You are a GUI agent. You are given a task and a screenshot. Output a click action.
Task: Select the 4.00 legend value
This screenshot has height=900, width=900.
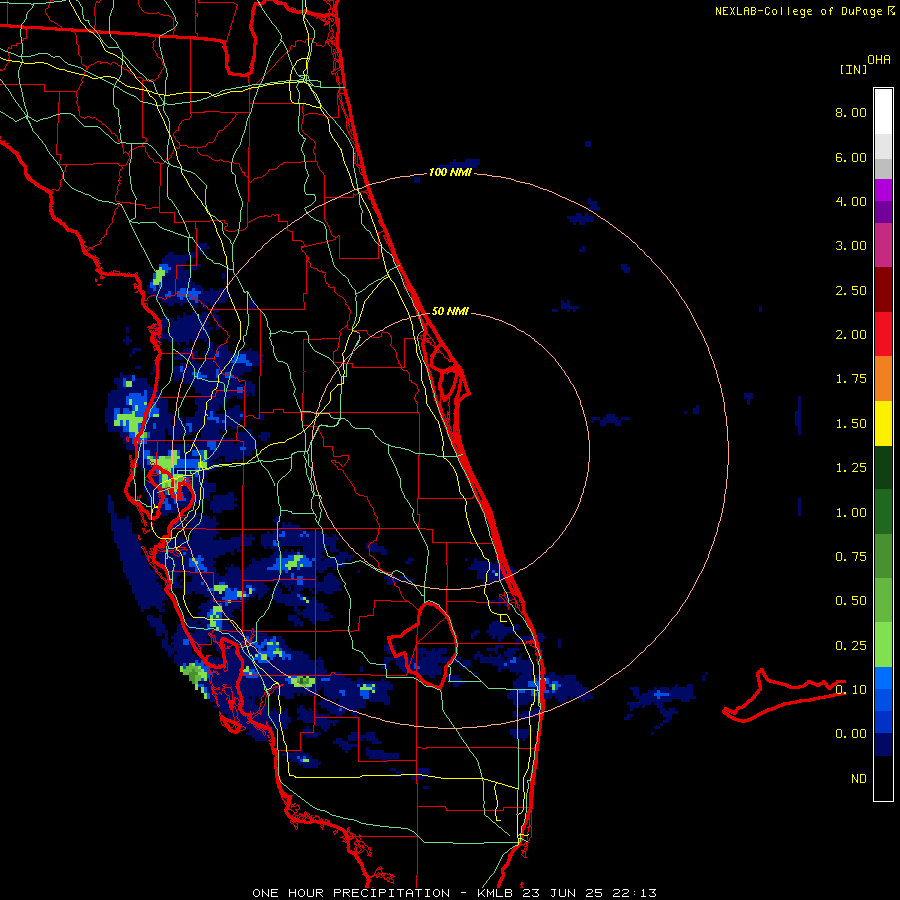click(851, 201)
